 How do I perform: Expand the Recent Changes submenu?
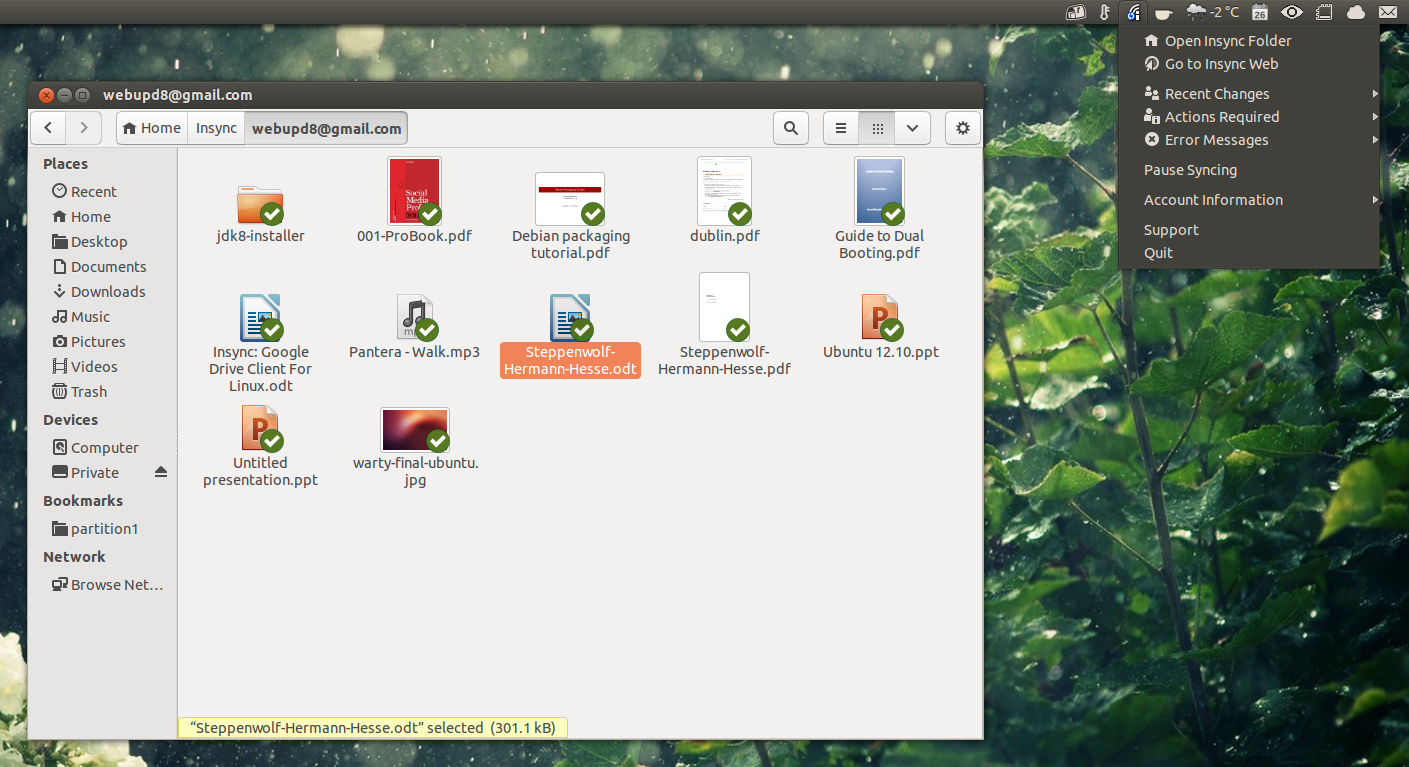[1217, 94]
